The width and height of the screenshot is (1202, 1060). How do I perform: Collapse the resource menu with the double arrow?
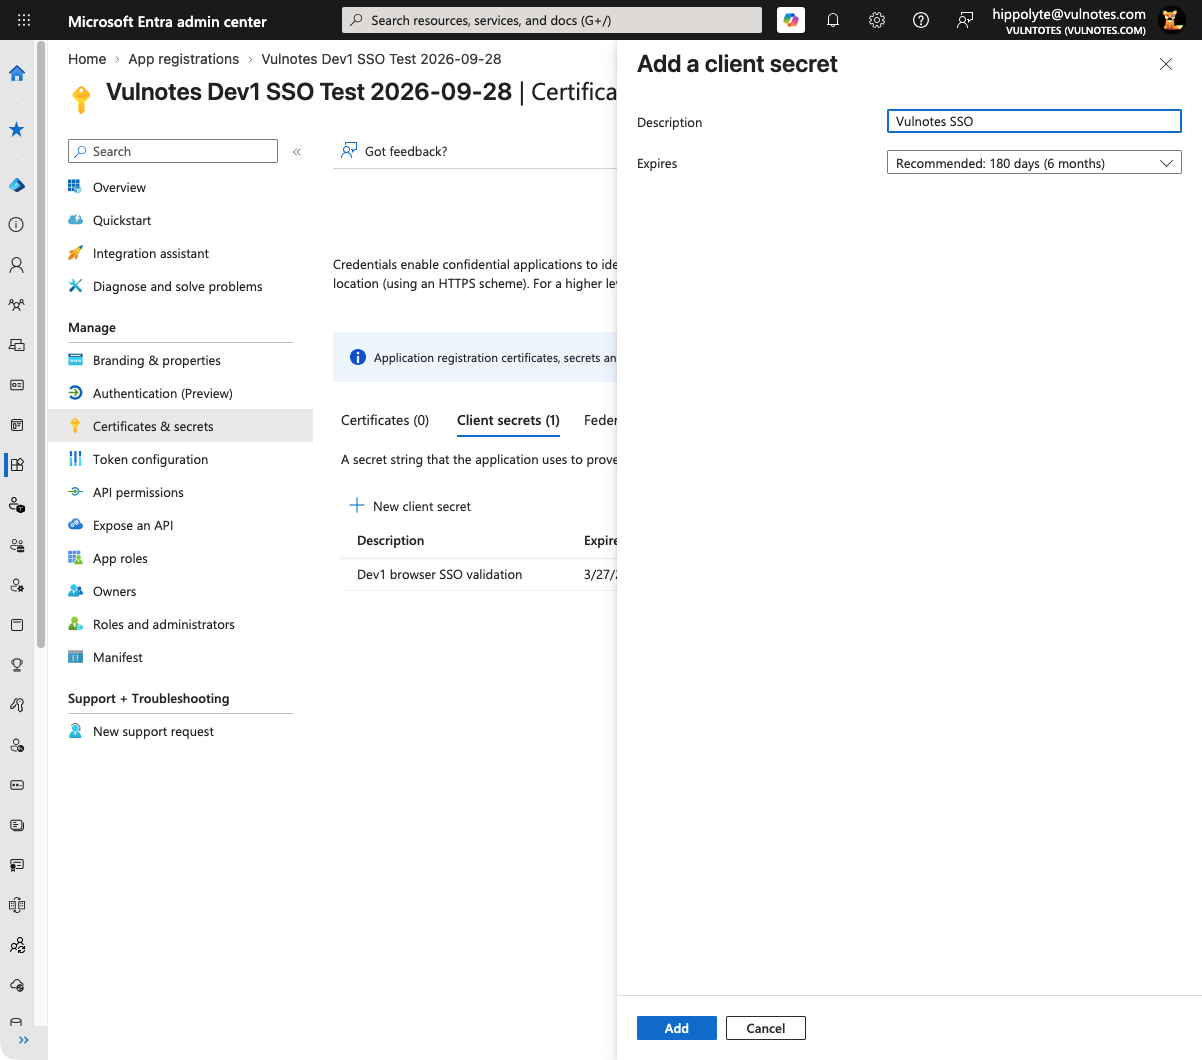(297, 152)
